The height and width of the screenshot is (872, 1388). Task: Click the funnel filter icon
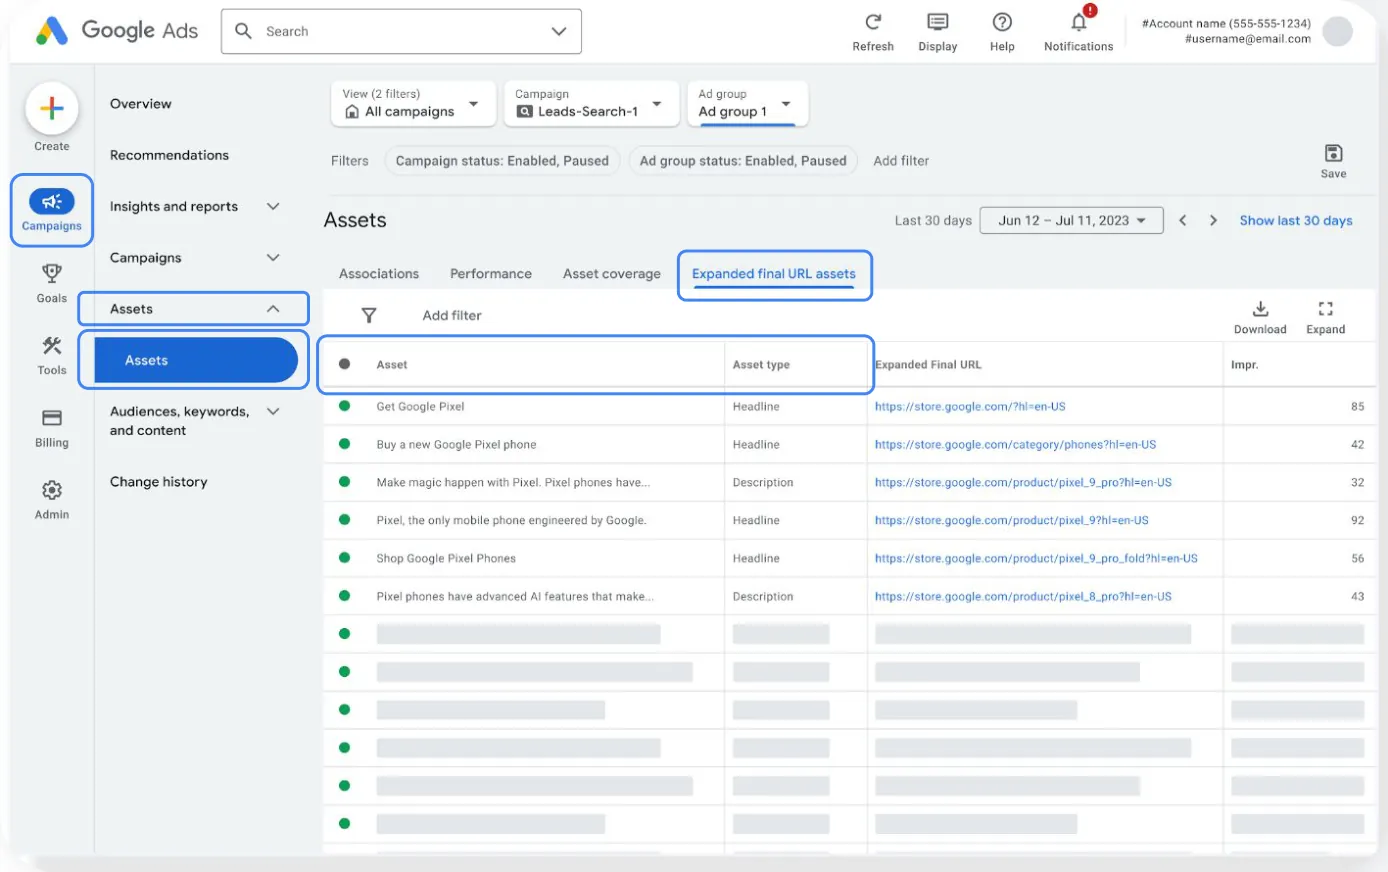point(369,315)
